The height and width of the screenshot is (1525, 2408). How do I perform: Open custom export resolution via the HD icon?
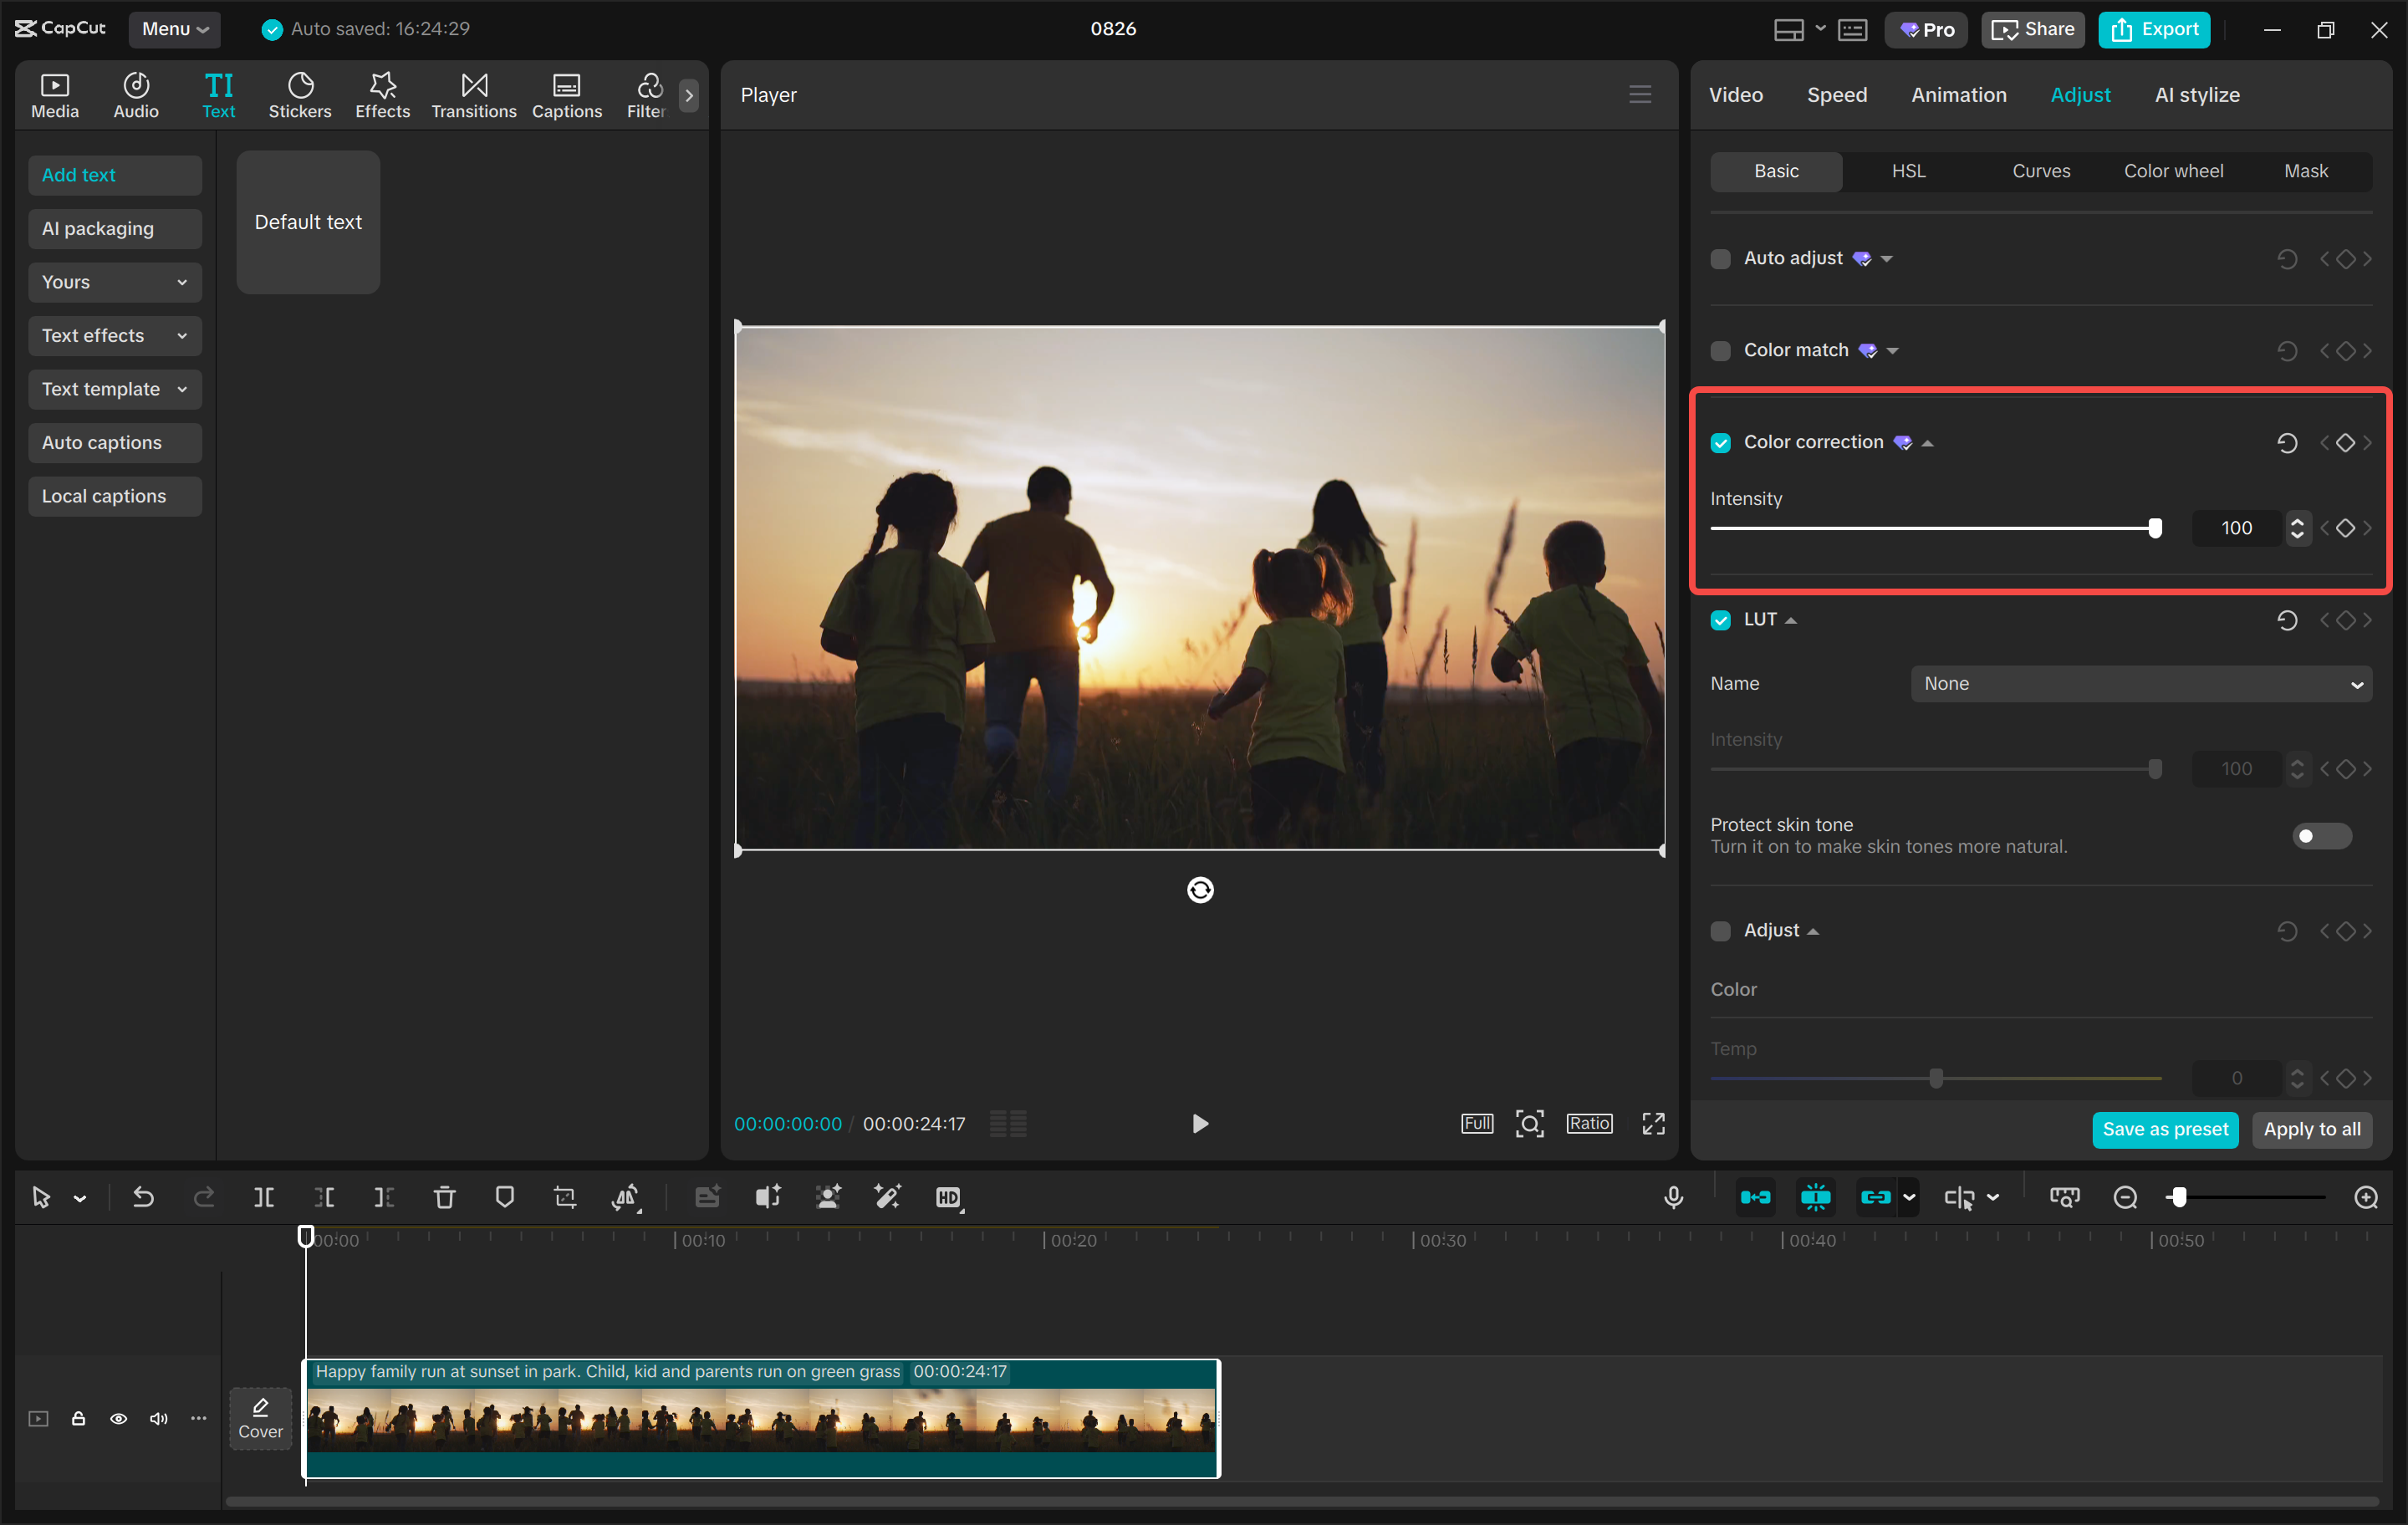tap(949, 1196)
